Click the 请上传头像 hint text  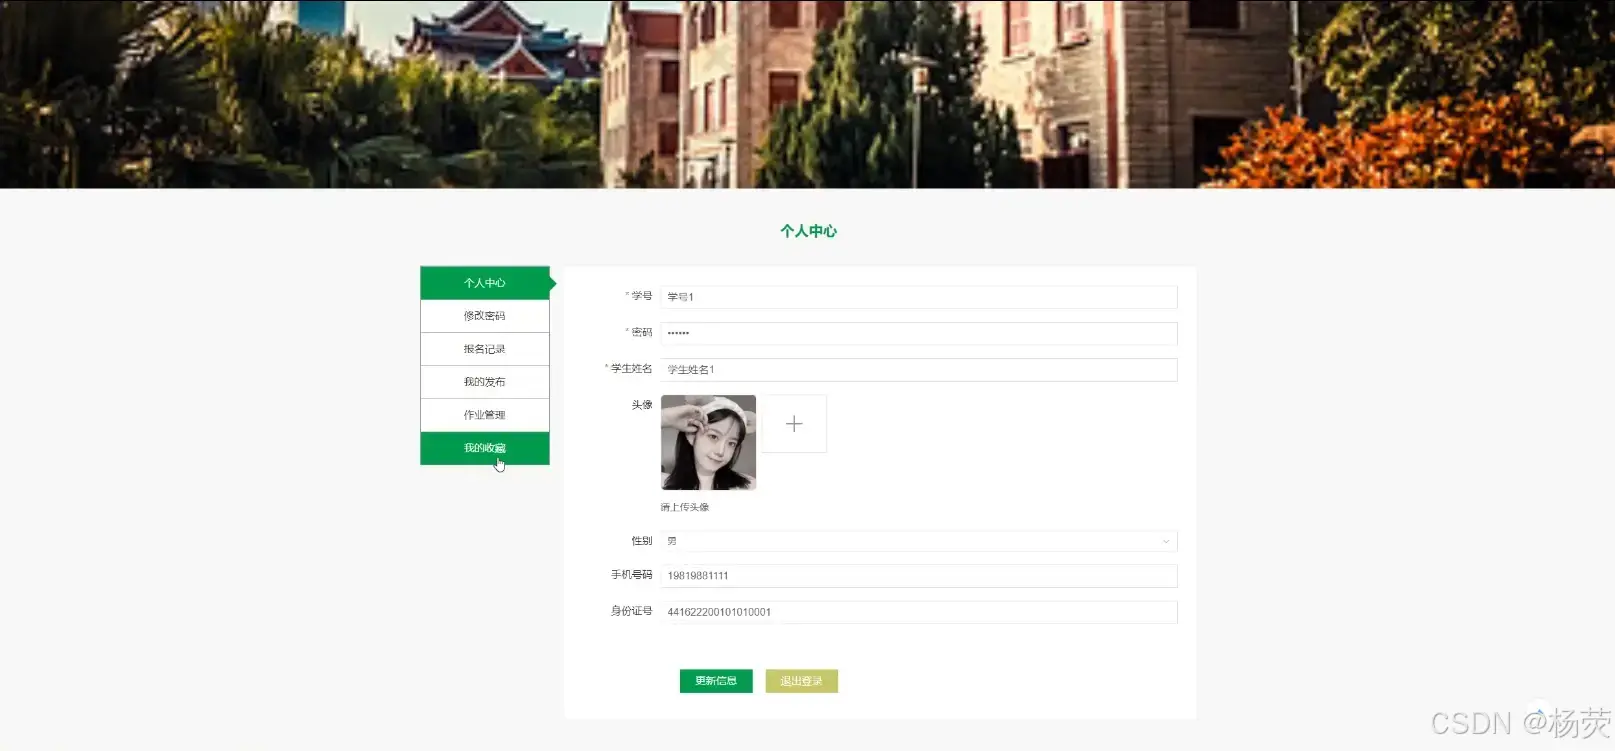click(x=685, y=507)
